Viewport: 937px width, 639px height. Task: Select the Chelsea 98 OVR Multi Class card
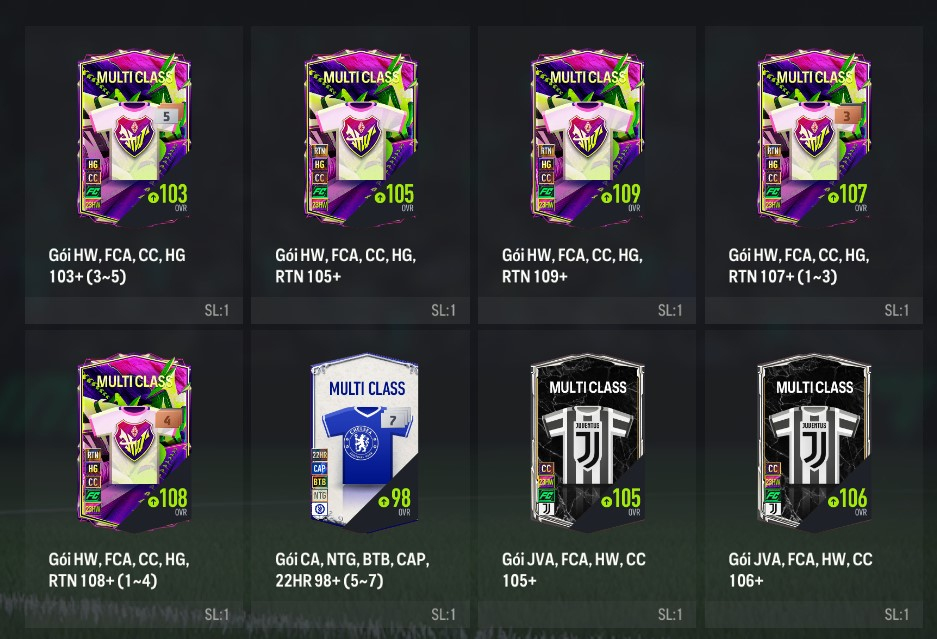tap(364, 443)
